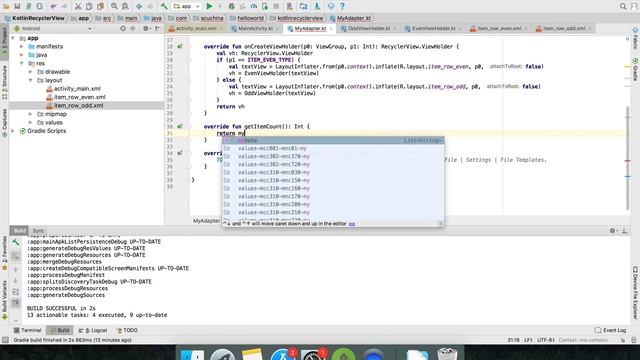The width and height of the screenshot is (640, 360).
Task: Click the Project panel settings gear
Action: (146, 29)
